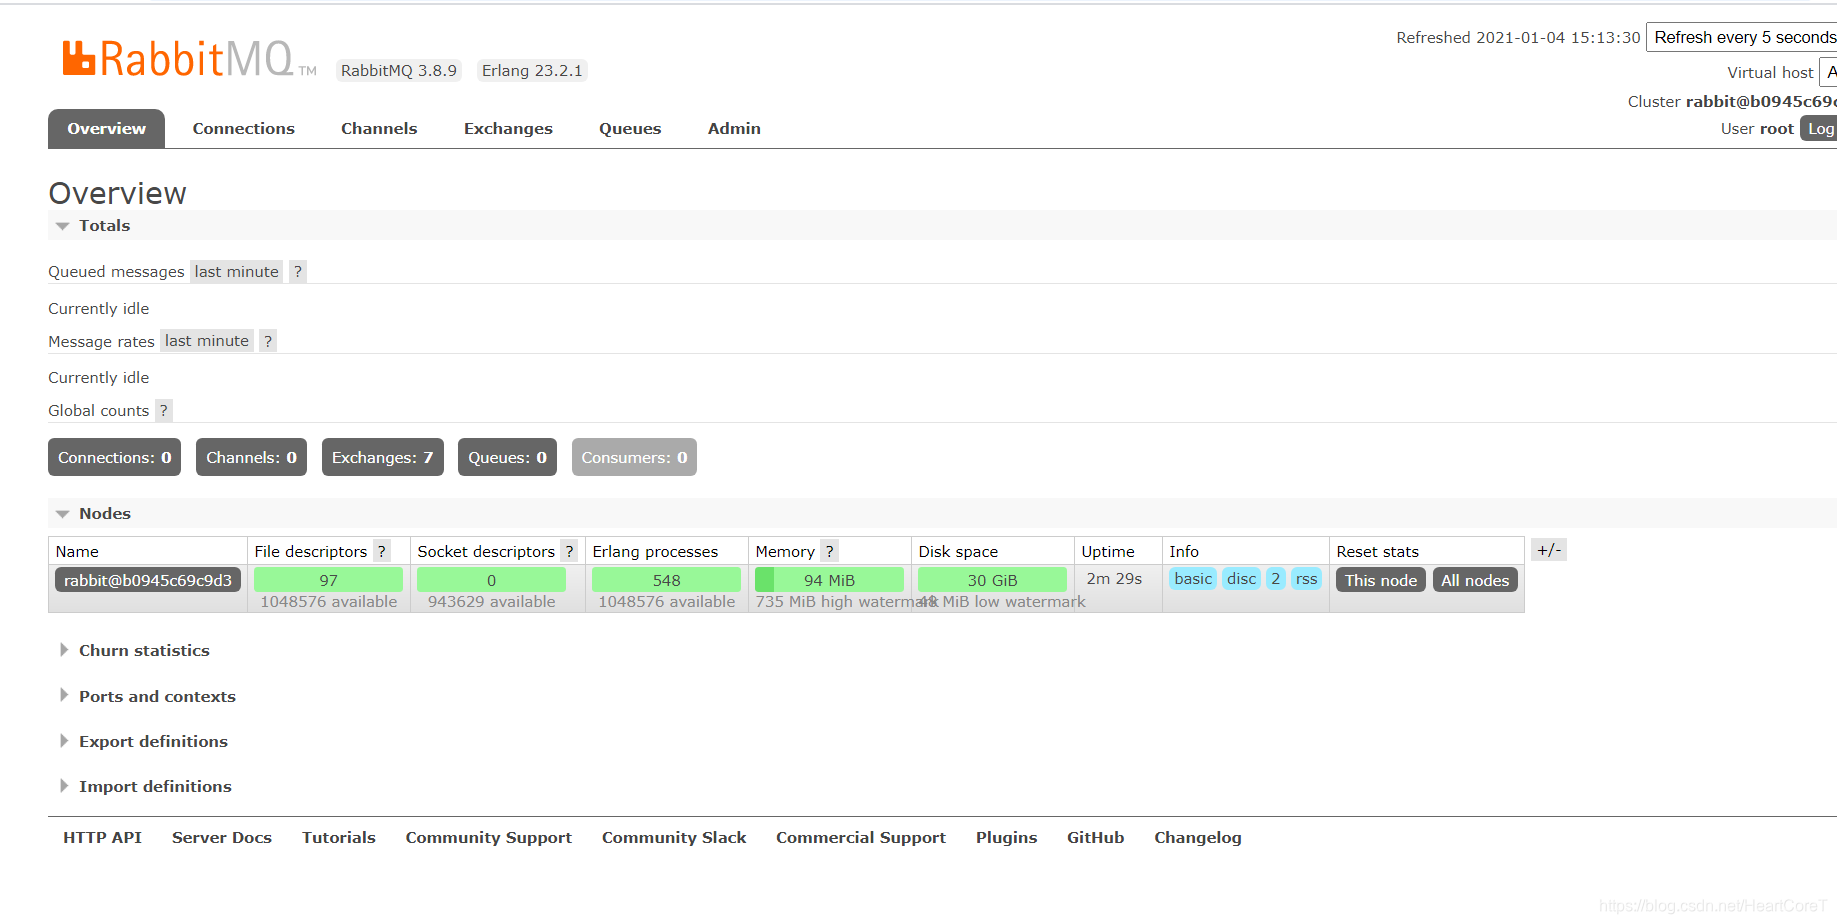Click the Refreshed 2021-01-04 timestamp
This screenshot has width=1837, height=924.
tap(1518, 38)
